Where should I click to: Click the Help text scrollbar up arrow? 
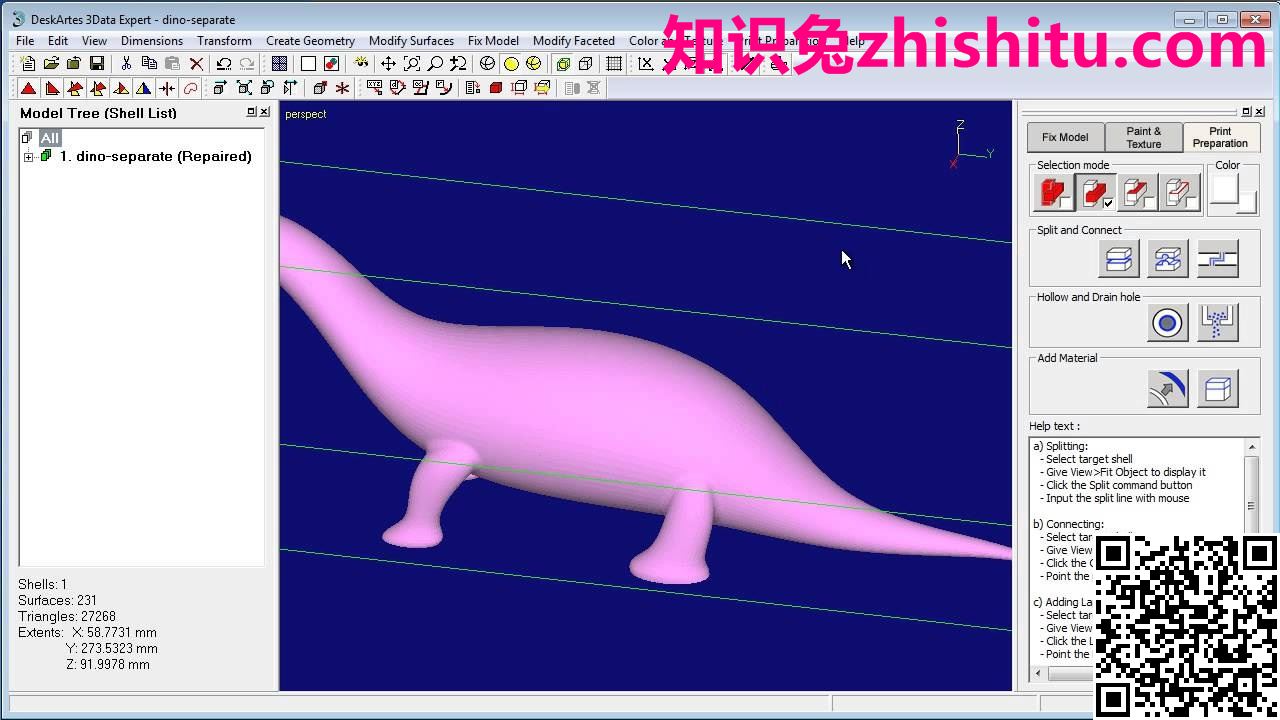coord(1251,446)
